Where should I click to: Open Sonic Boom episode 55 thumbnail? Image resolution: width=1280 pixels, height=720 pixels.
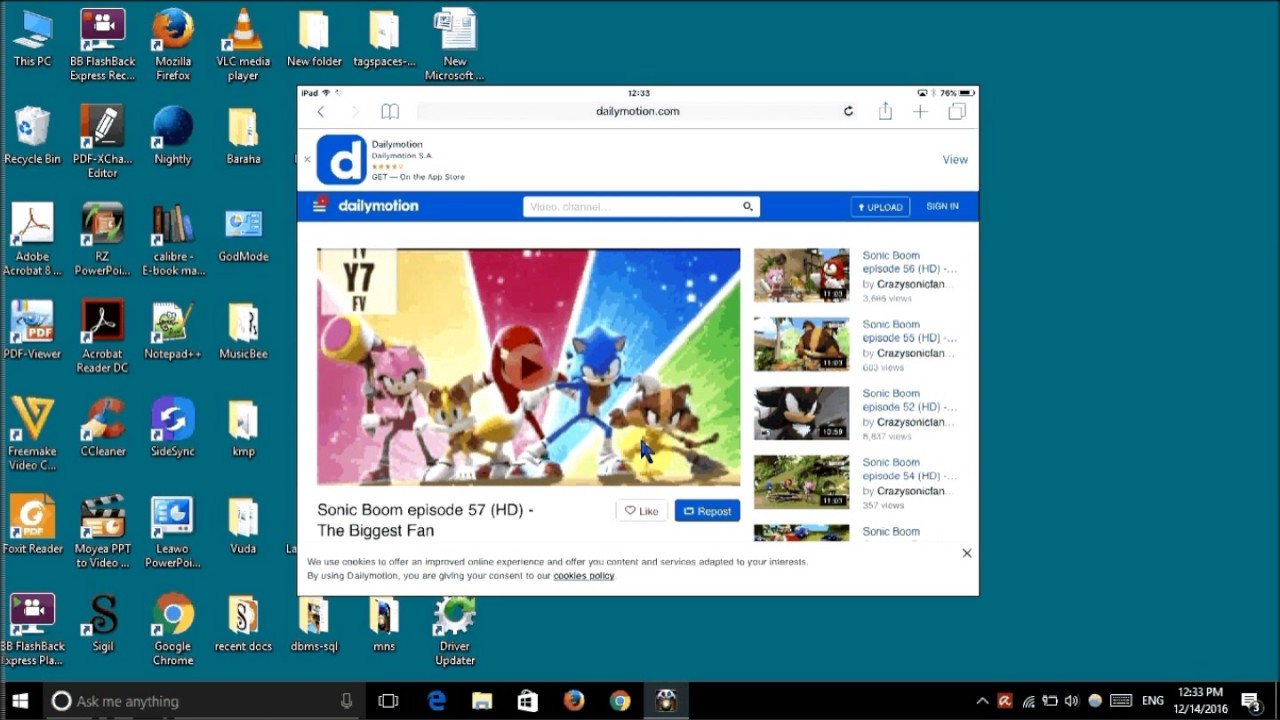click(801, 344)
